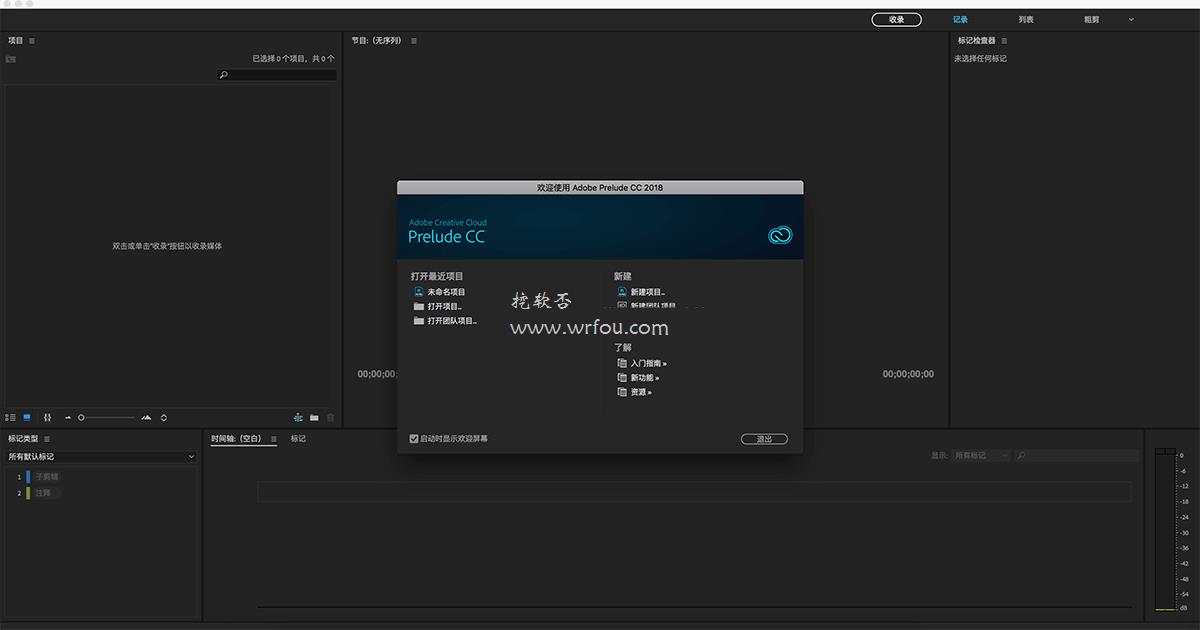The image size is (1200, 630).
Task: Open the 项目 panel menu icon
Action: [x=32, y=41]
